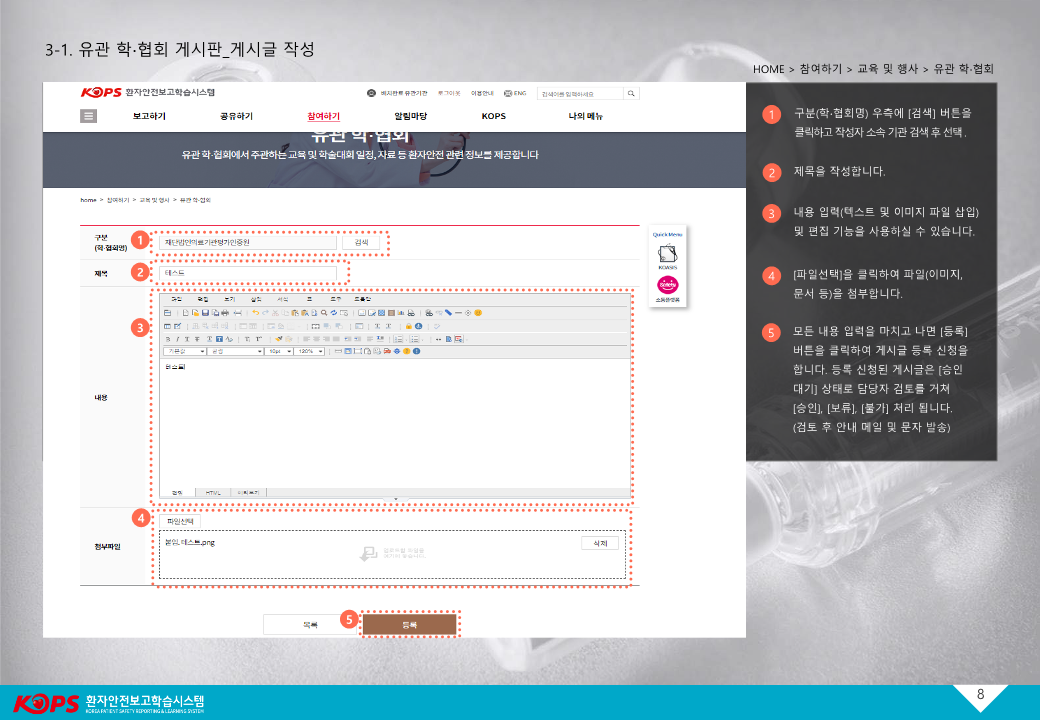Viewport: 1040px width, 720px height.
Task: Click the 검색 button beside 구분 field
Action: click(x=361, y=242)
